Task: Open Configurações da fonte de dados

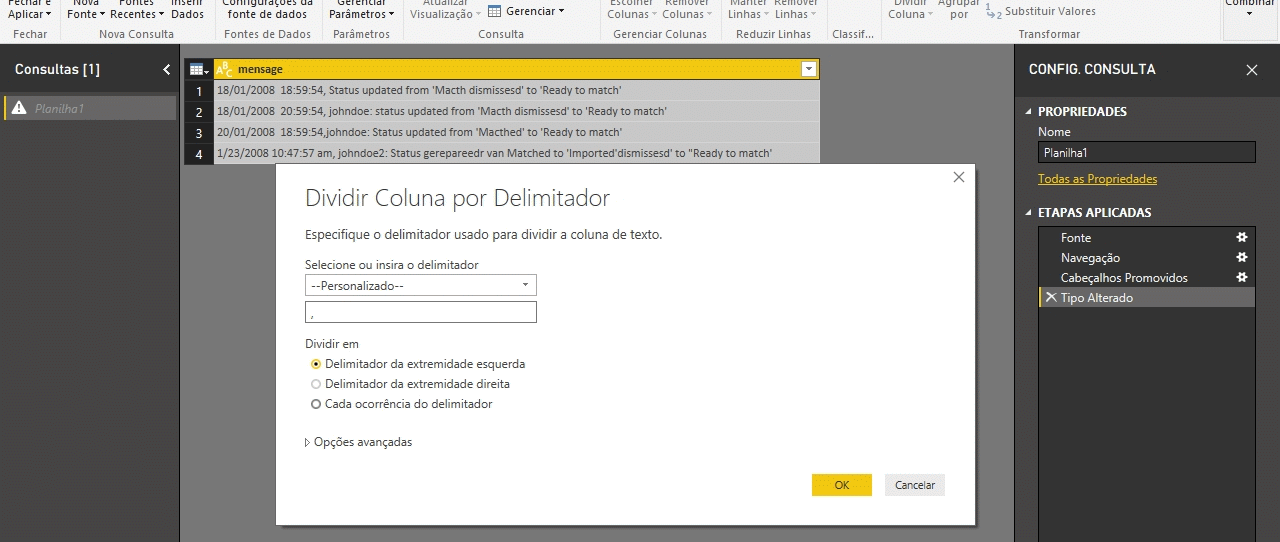Action: (267, 10)
